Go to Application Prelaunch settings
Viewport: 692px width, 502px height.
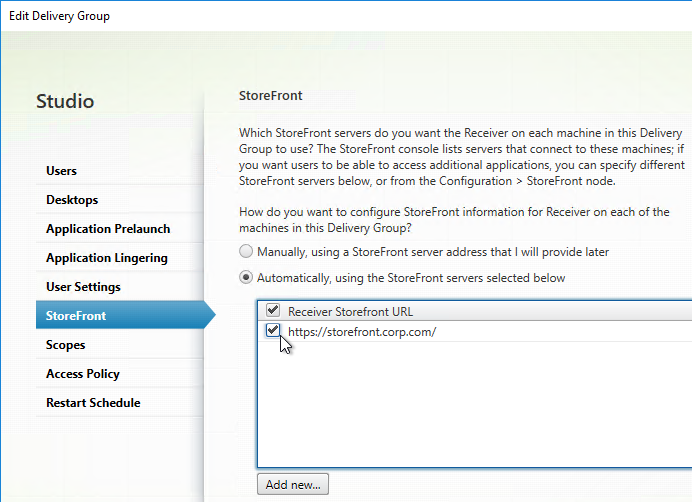tap(120, 229)
